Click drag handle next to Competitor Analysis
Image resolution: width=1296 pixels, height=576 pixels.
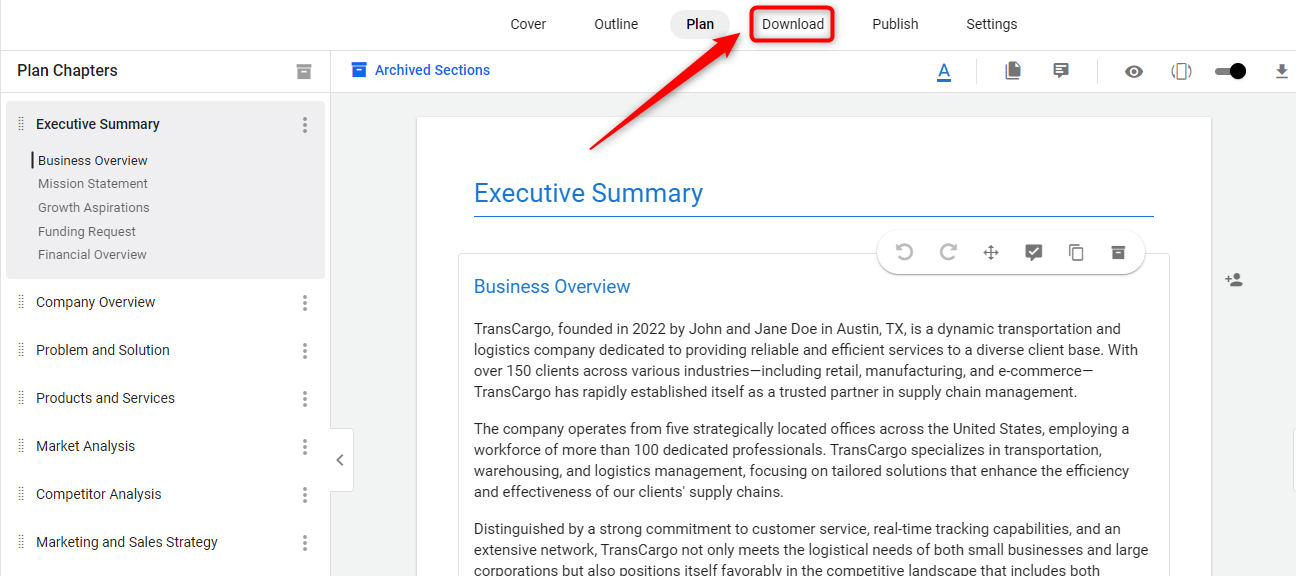point(21,494)
